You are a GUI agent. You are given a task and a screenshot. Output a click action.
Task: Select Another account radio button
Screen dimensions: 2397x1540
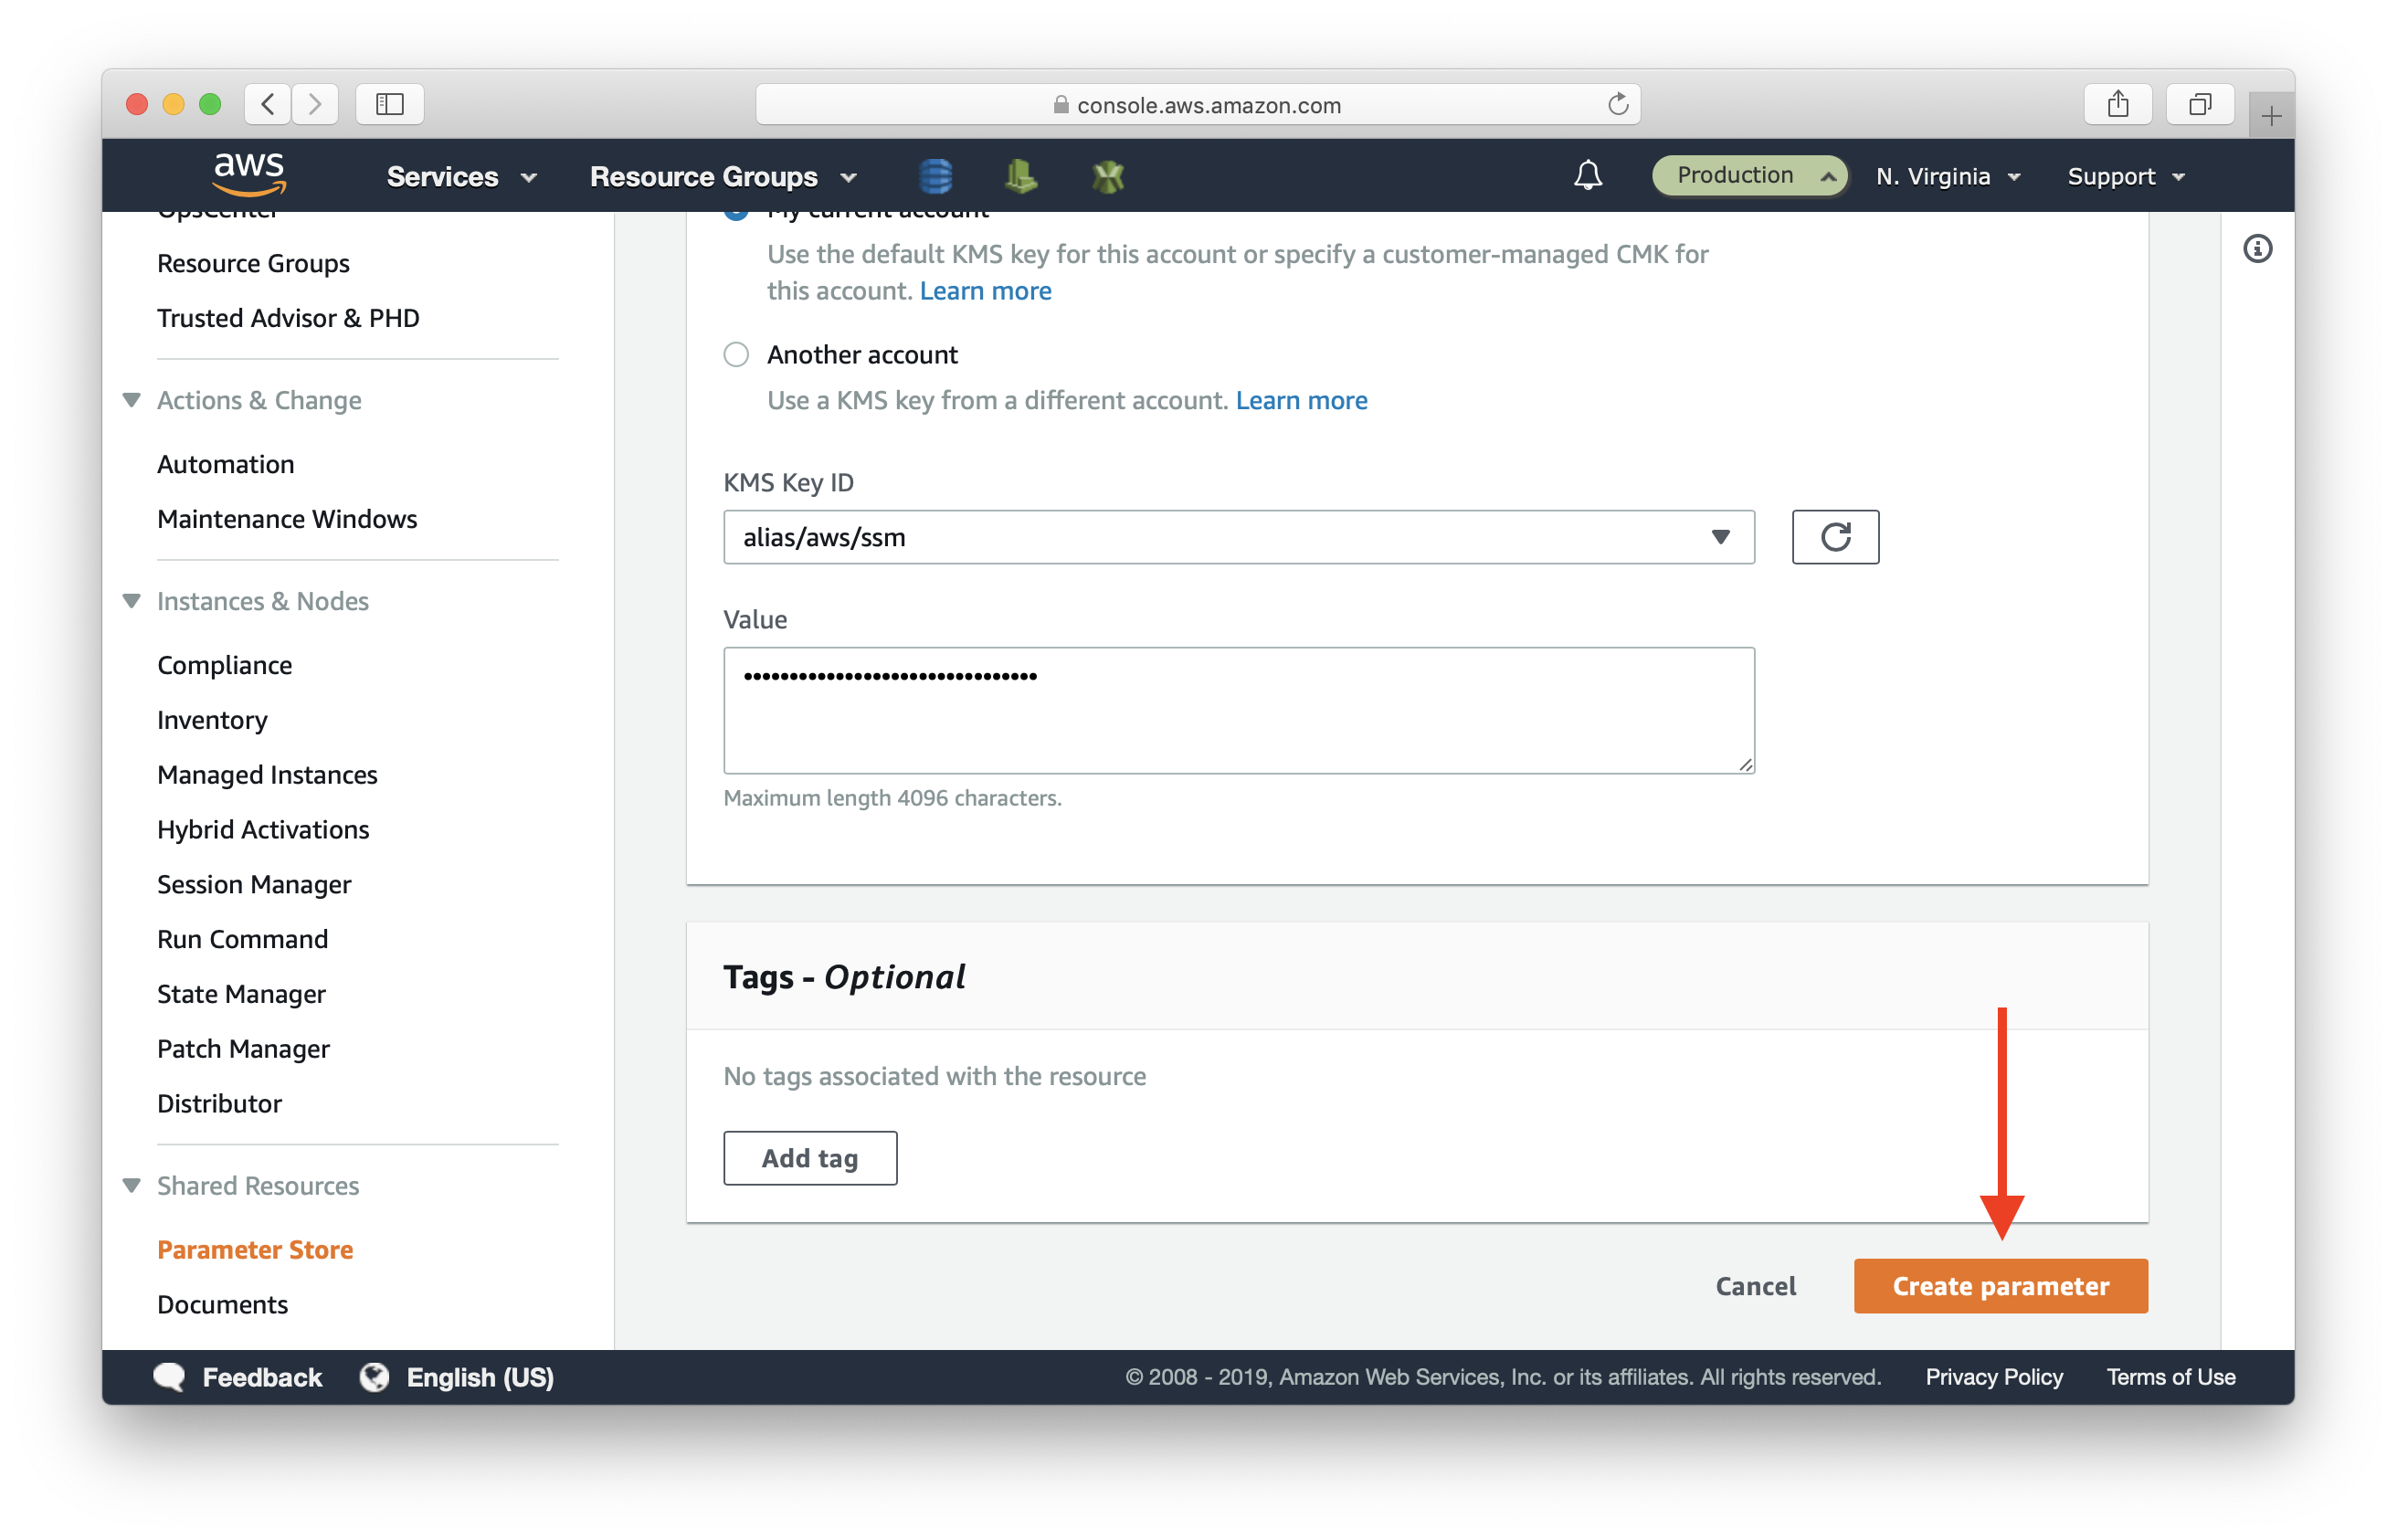coord(735,354)
